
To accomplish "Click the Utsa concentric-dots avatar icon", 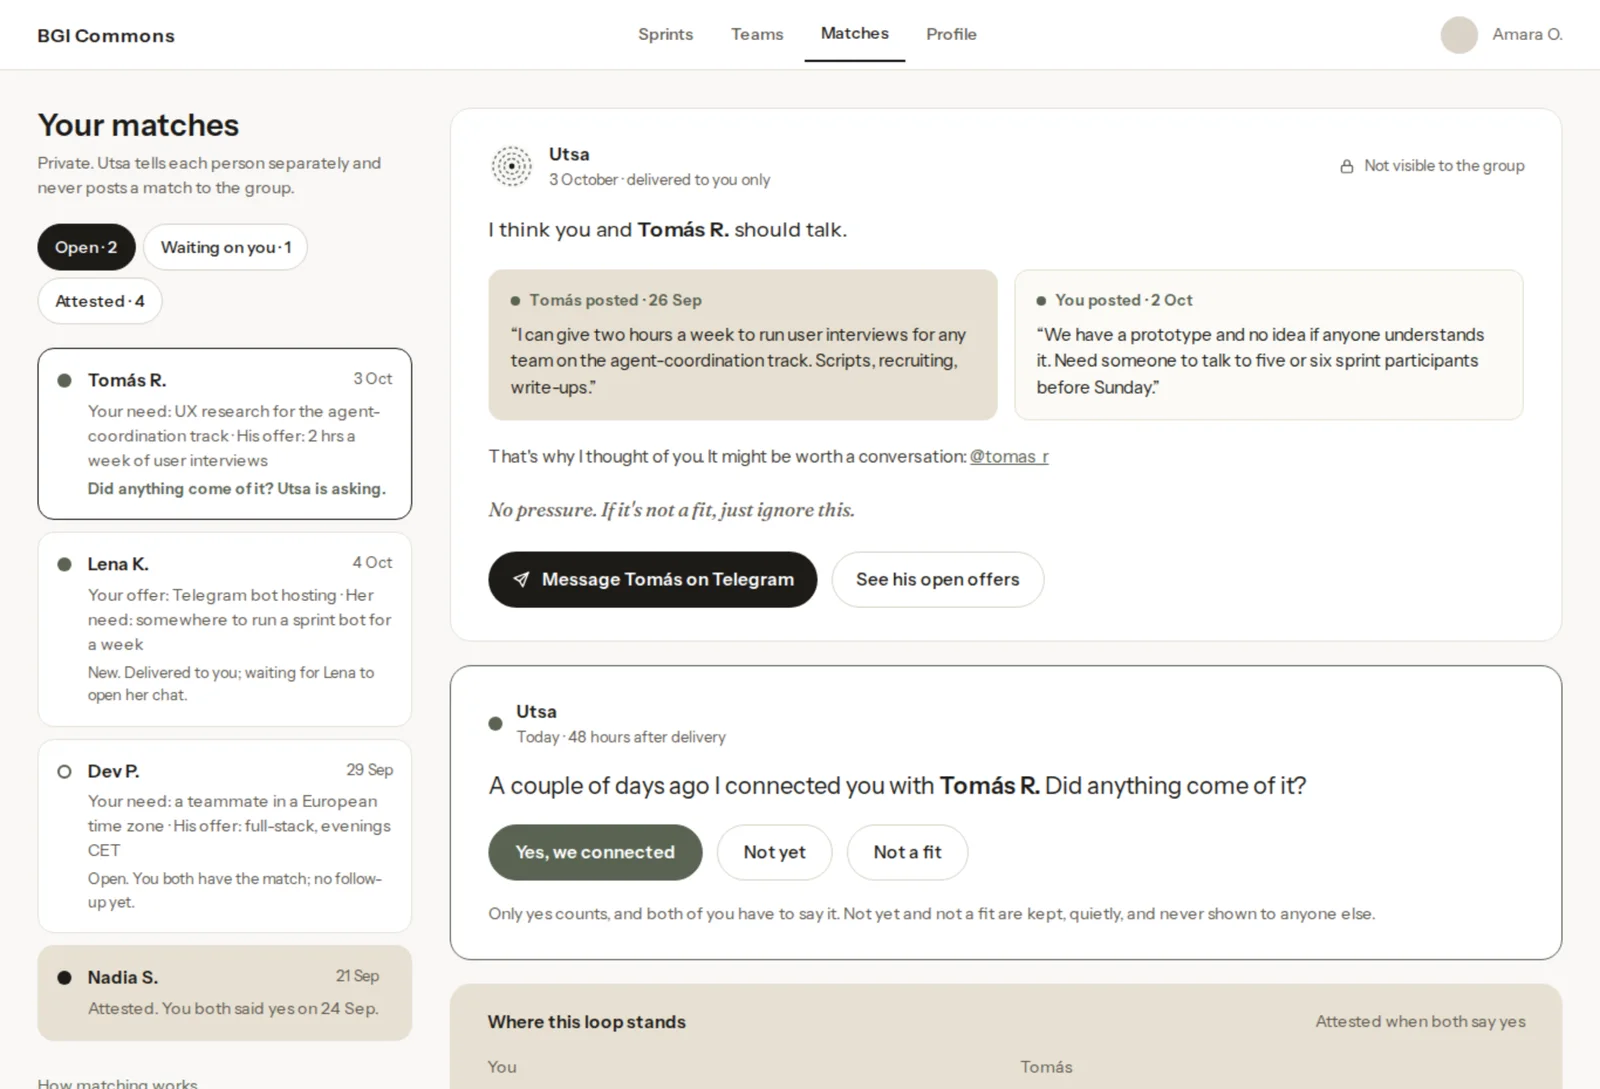I will (511, 166).
